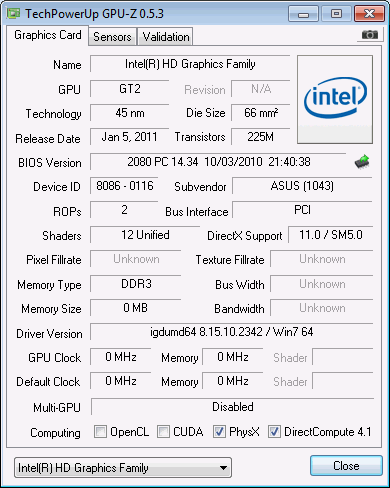
Task: Click the Driver Version field
Action: click(x=232, y=332)
